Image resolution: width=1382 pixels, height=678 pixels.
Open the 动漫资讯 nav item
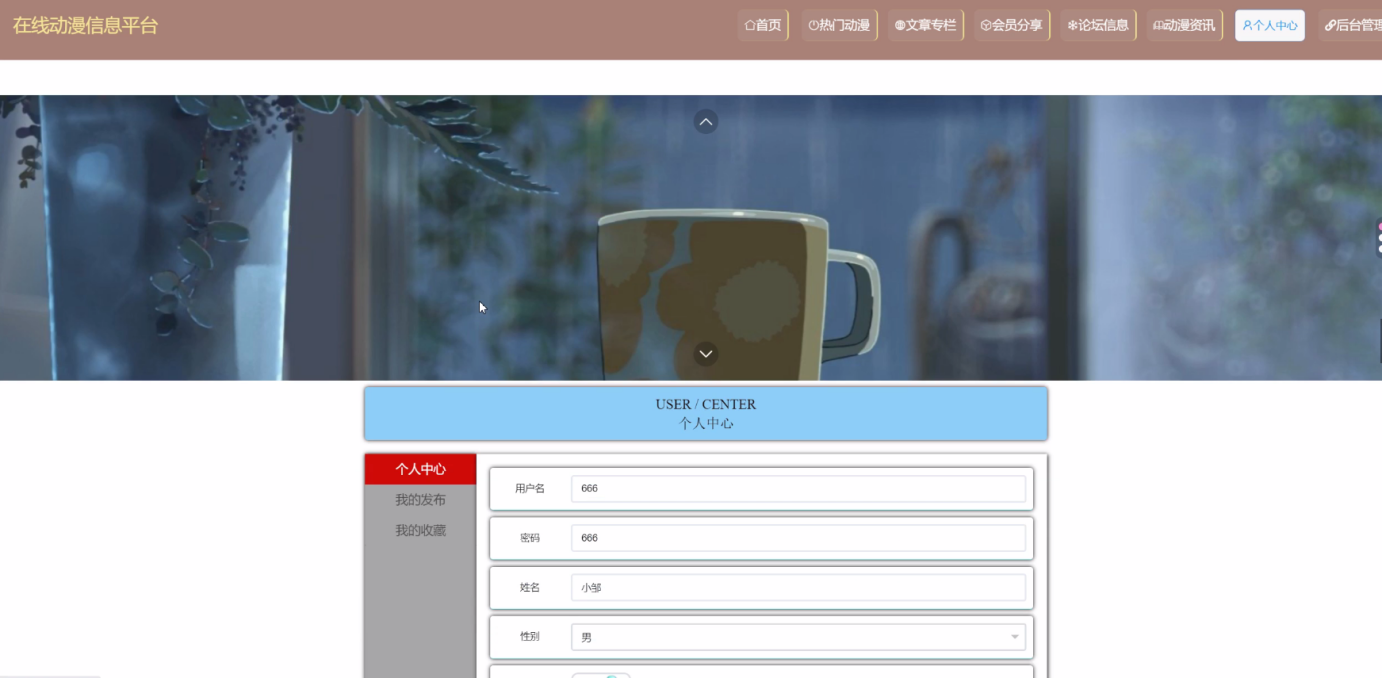(1184, 25)
